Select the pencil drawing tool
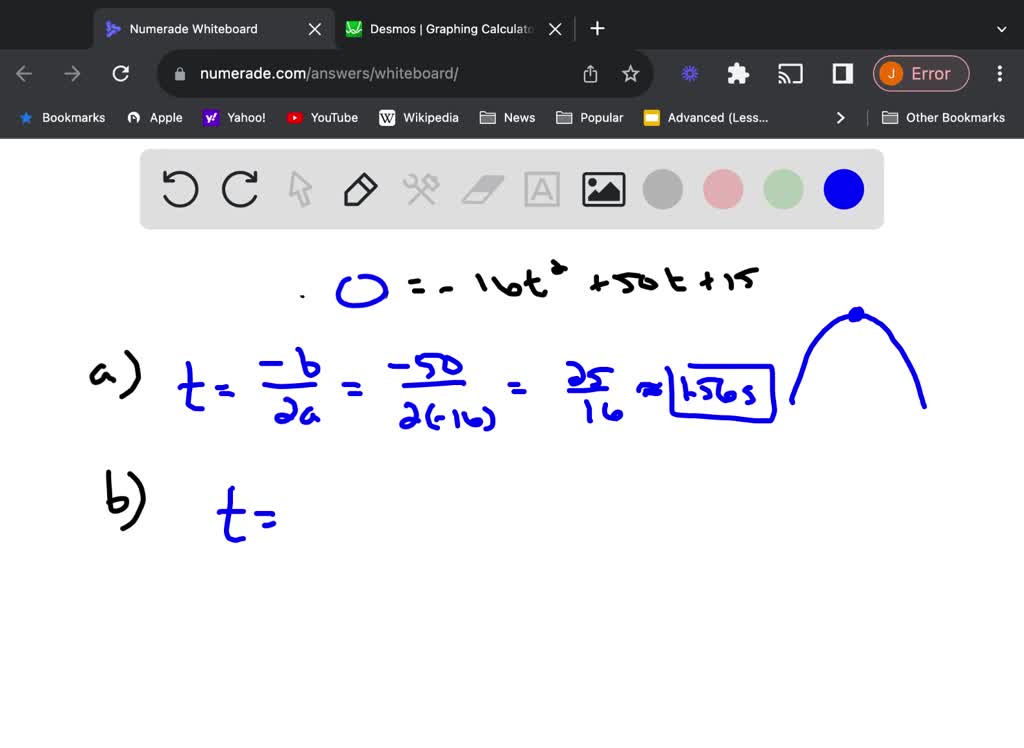The image size is (1024, 748). tap(360, 189)
